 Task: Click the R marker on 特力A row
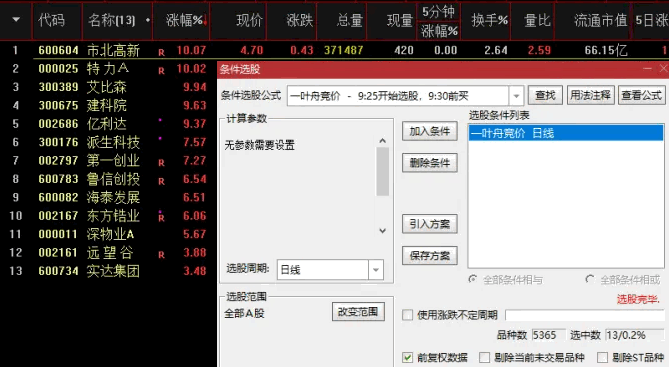pos(161,71)
